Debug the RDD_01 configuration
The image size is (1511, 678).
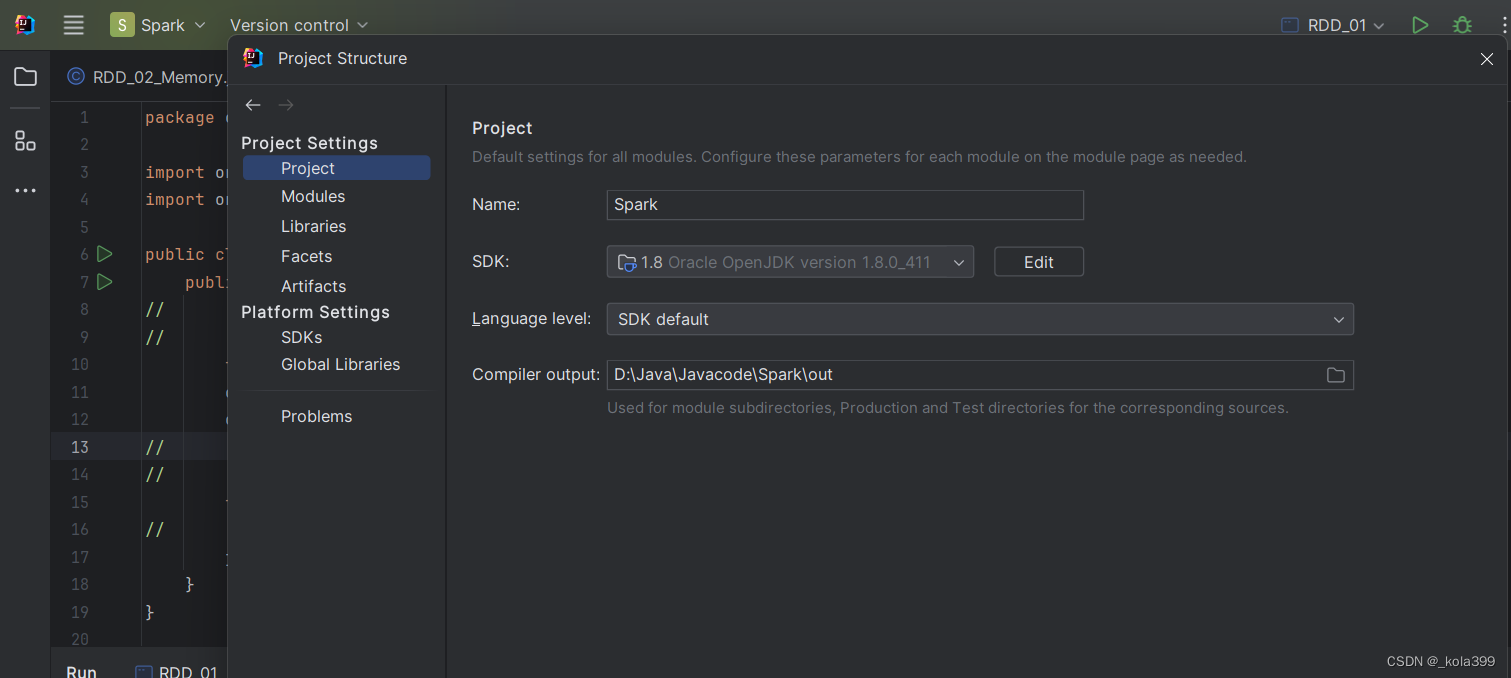click(1462, 25)
